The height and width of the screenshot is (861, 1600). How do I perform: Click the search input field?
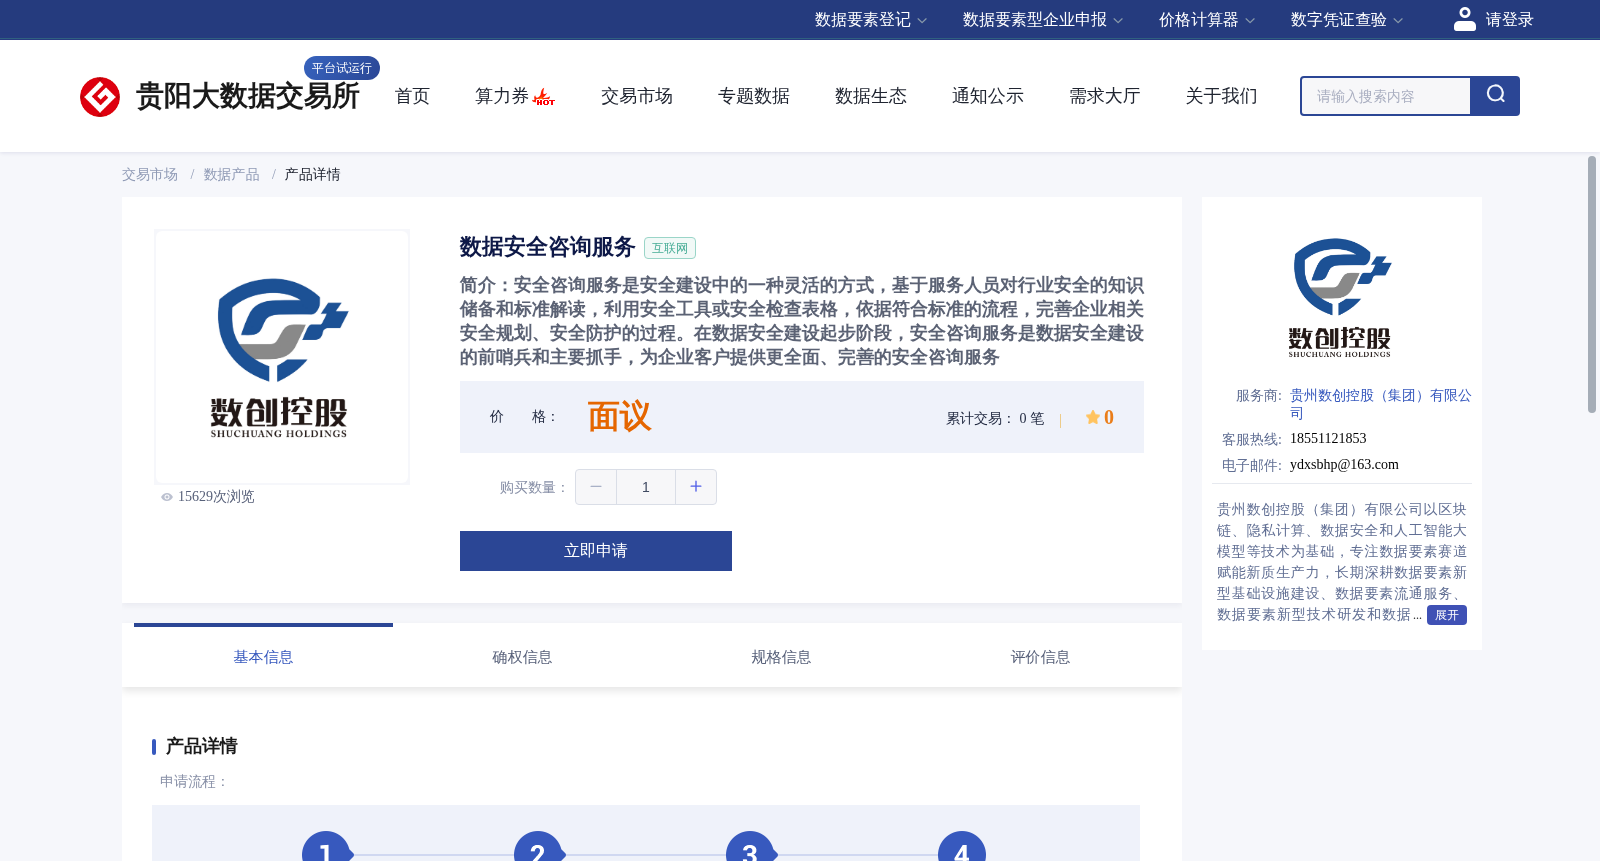1386,96
